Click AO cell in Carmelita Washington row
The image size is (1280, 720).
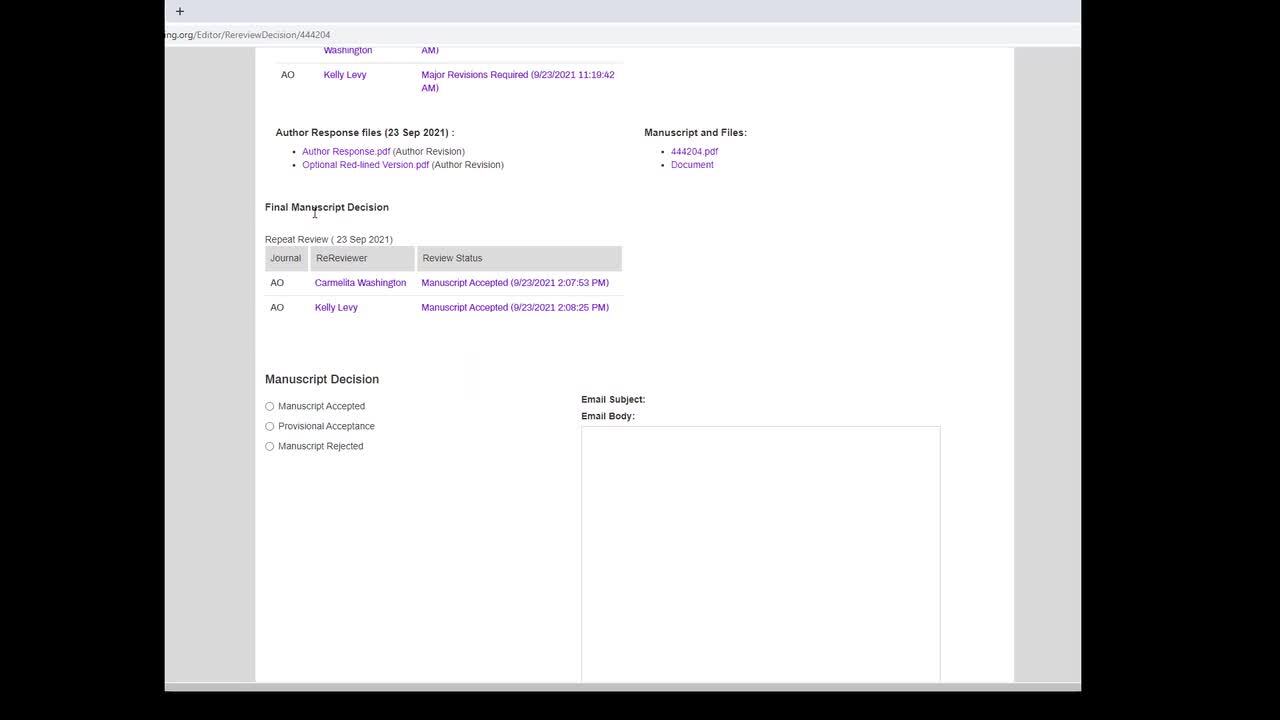coord(277,283)
